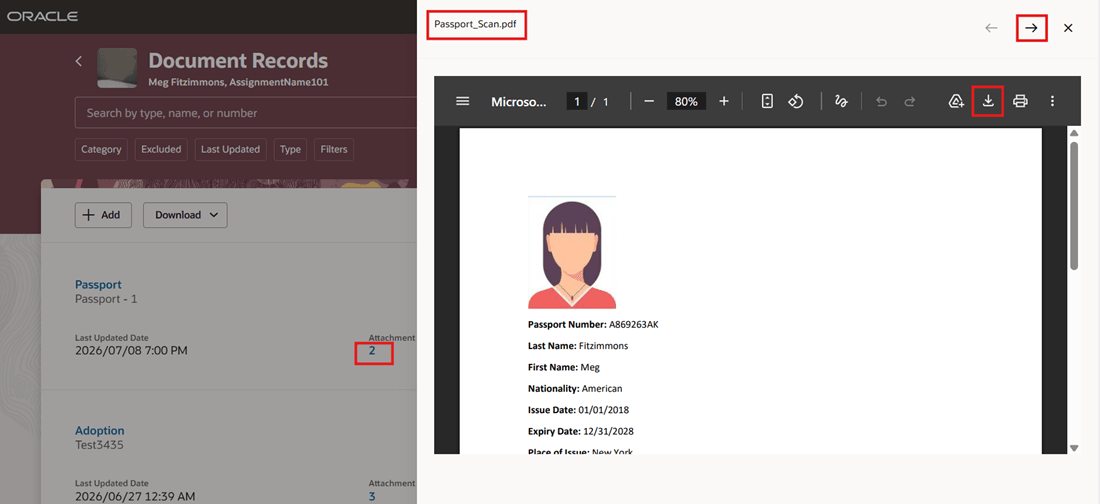Open the PDF viewer more actions menu
The image size is (1100, 504).
(1052, 101)
